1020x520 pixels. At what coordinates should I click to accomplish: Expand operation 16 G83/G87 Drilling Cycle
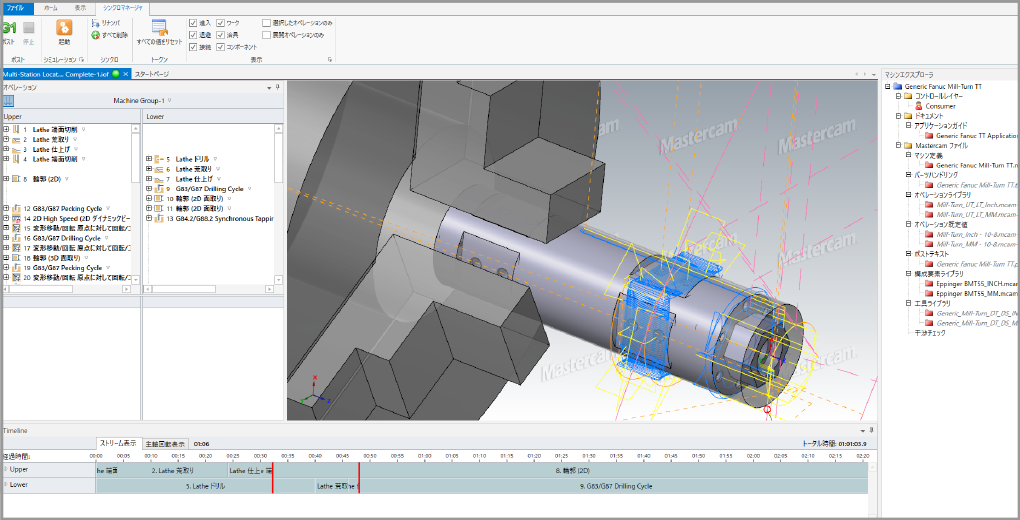click(x=6, y=238)
